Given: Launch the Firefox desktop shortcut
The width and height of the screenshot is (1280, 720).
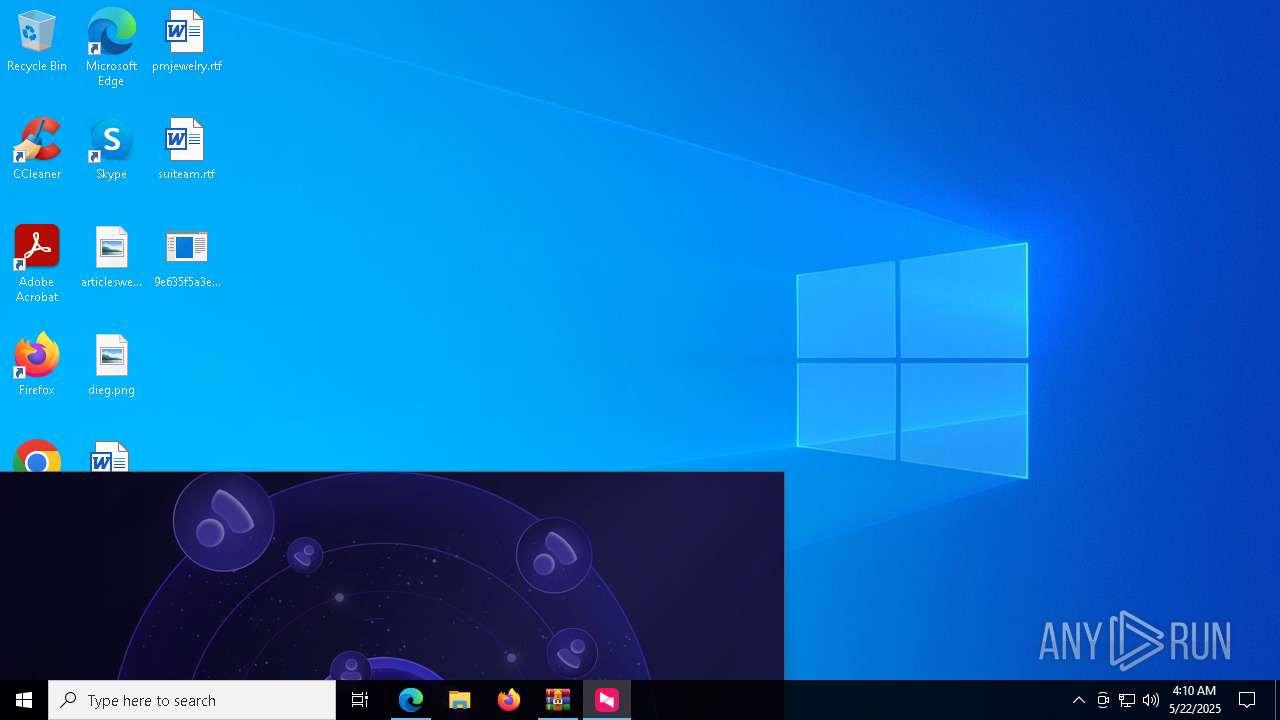Looking at the screenshot, I should tap(37, 365).
